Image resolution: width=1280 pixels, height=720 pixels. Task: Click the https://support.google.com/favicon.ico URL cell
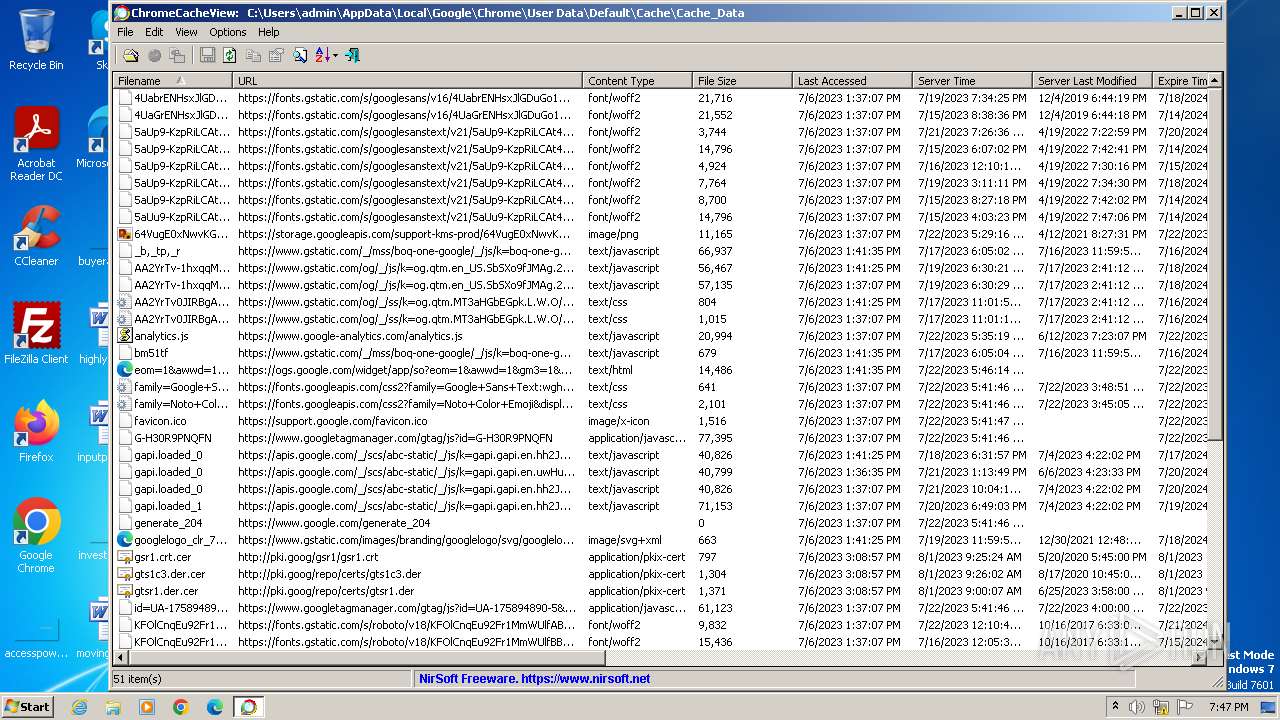coord(333,421)
